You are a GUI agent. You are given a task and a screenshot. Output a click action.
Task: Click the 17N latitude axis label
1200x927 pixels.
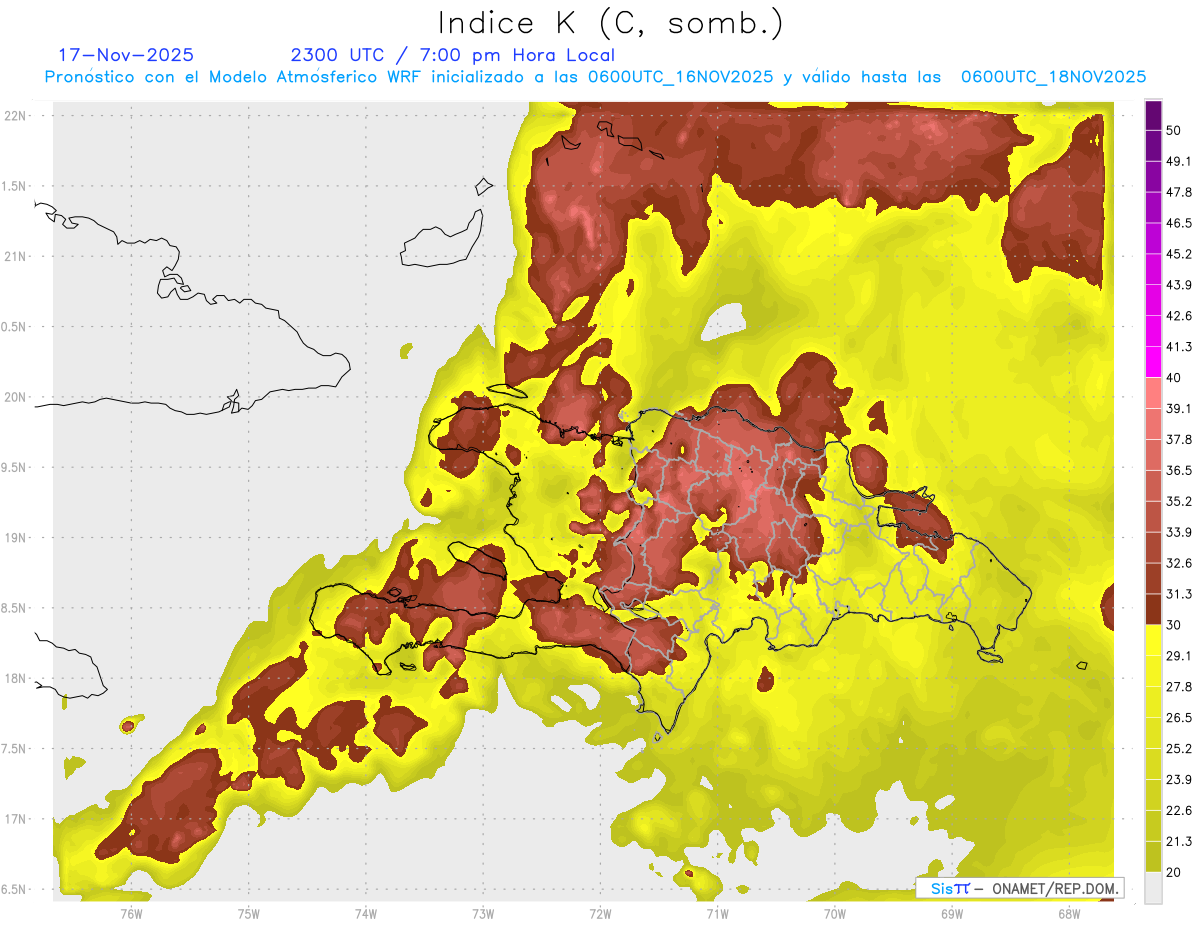tap(17, 819)
